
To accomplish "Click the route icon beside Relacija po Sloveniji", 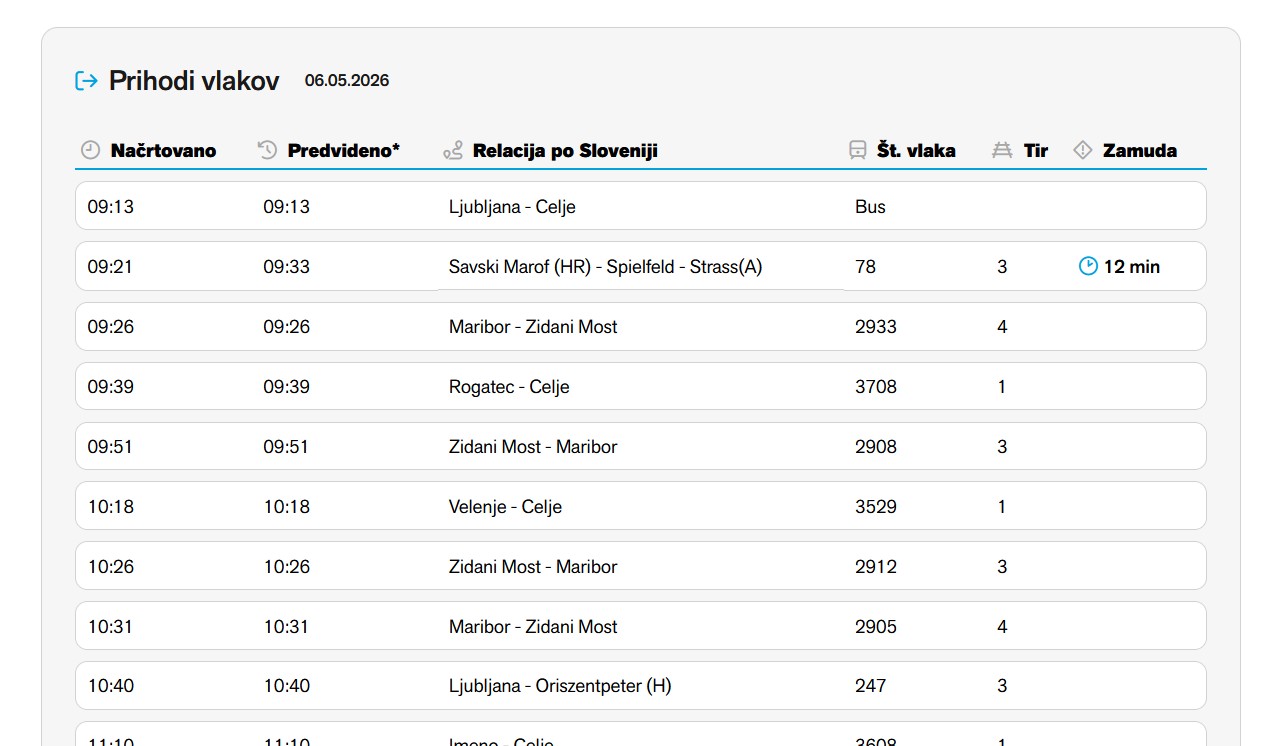I will [x=453, y=150].
